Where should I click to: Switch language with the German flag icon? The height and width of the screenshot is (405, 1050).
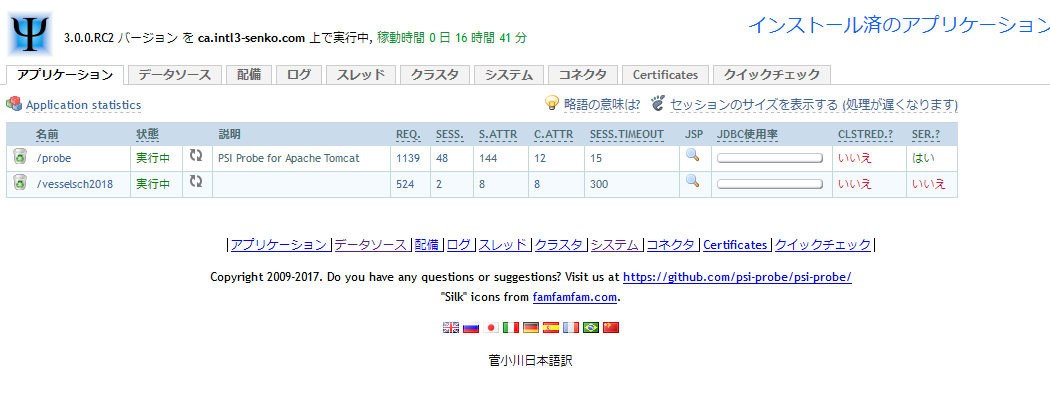coord(531,327)
